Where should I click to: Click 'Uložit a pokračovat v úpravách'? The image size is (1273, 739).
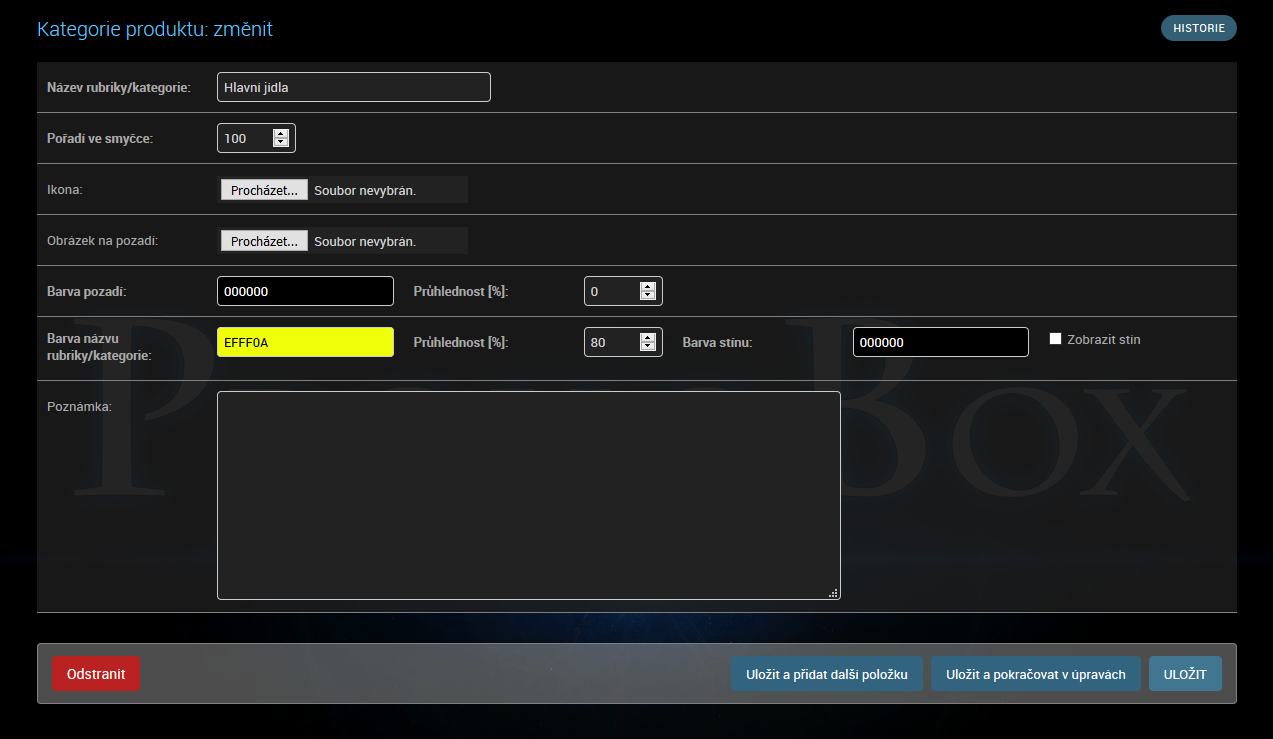click(1035, 674)
